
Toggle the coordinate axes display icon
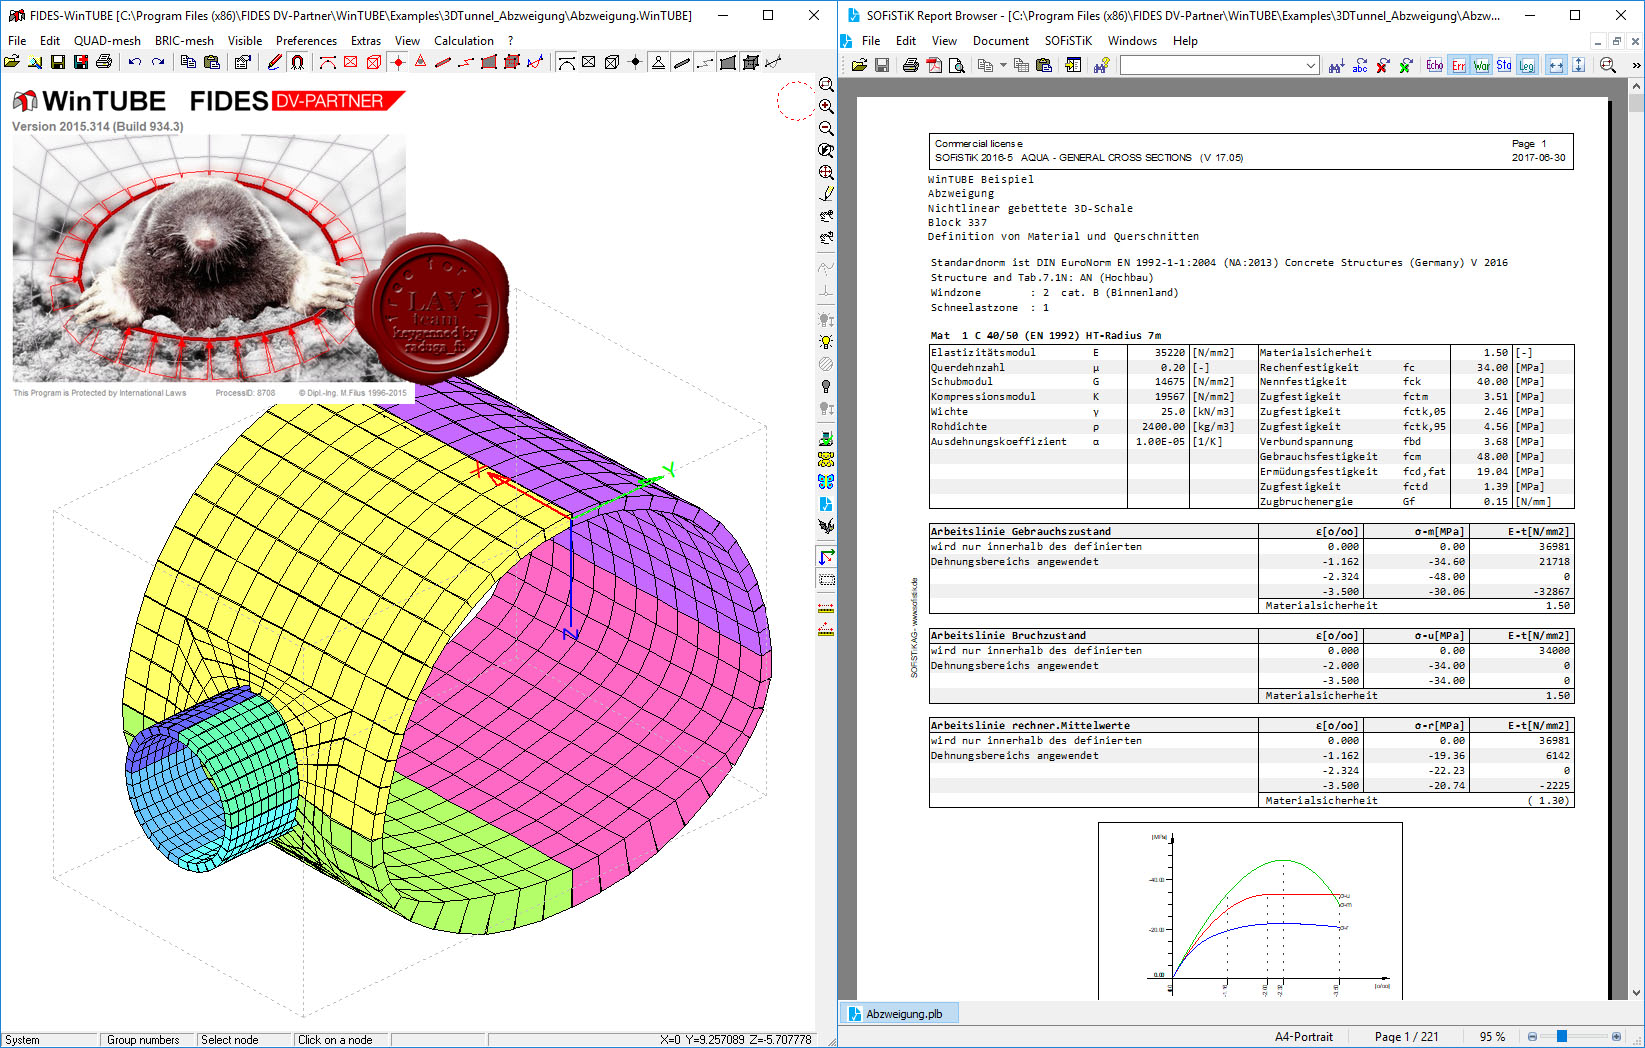point(826,557)
